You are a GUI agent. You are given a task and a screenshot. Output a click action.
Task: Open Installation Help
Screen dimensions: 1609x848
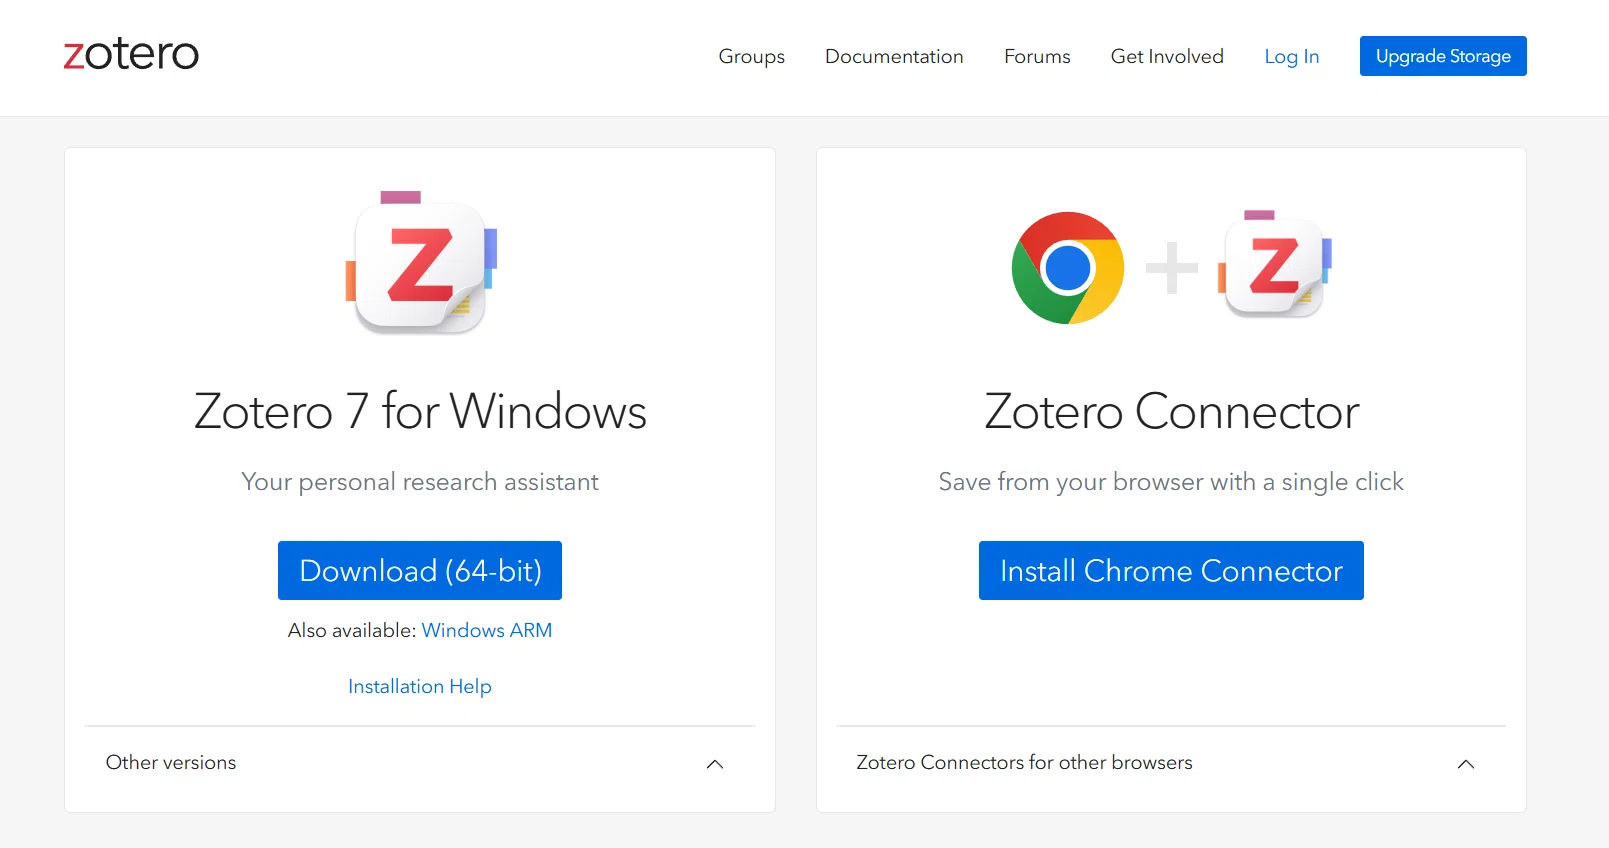419,686
